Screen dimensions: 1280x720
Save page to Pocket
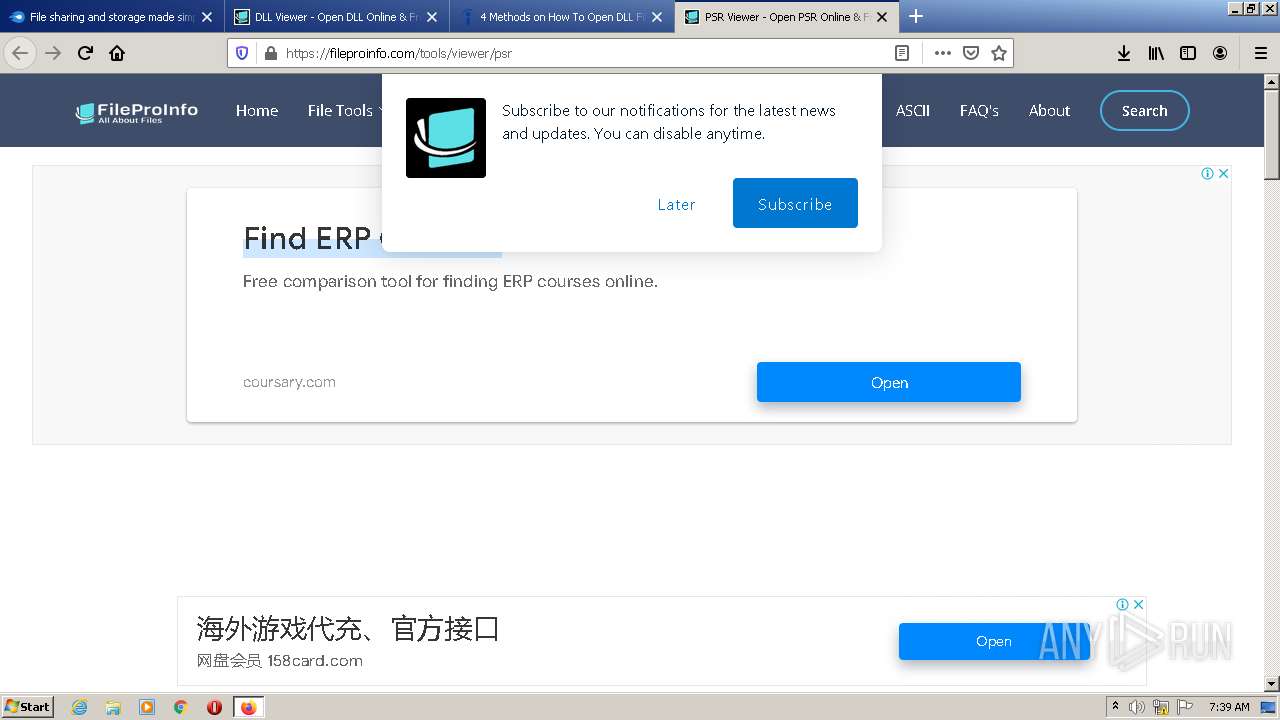pyautogui.click(x=970, y=53)
